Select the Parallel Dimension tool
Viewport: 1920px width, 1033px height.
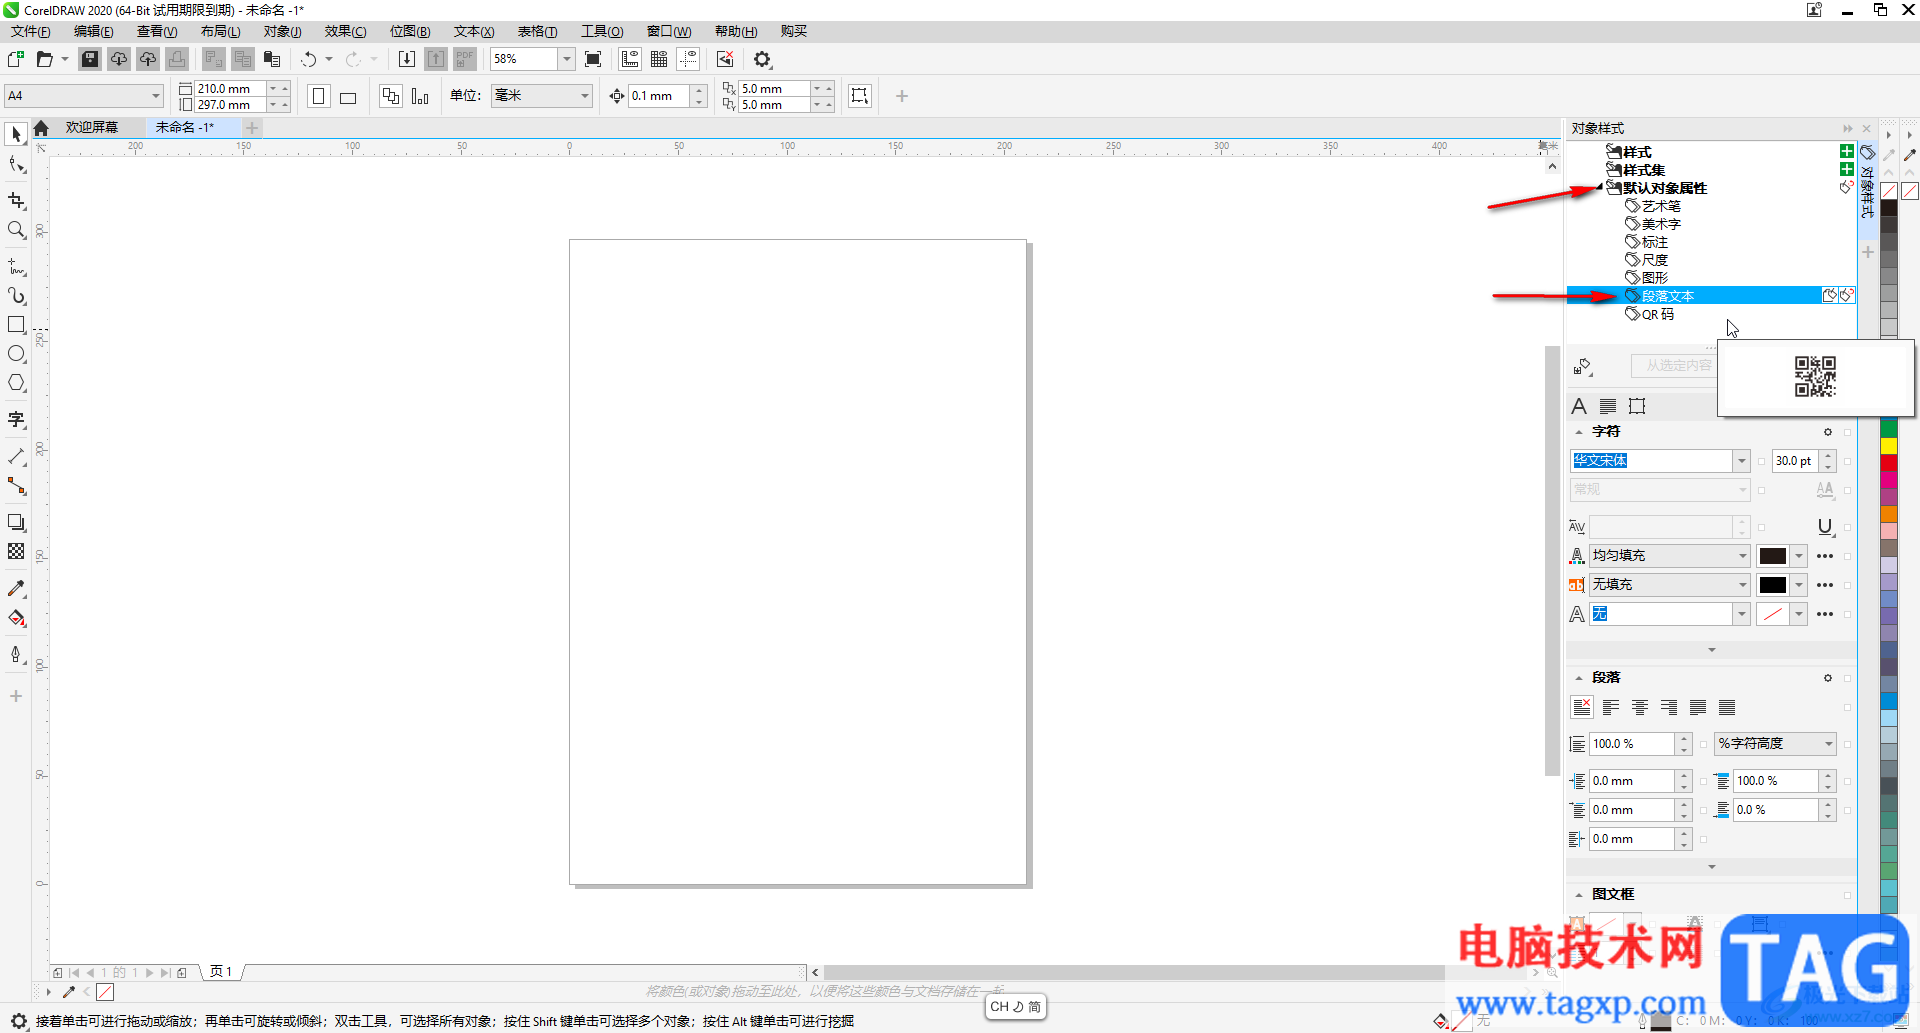pyautogui.click(x=16, y=457)
